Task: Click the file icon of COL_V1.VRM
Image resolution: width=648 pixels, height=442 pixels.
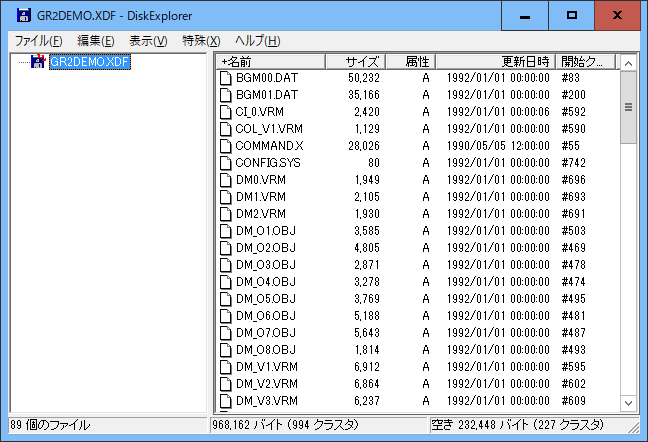Action: [x=226, y=129]
